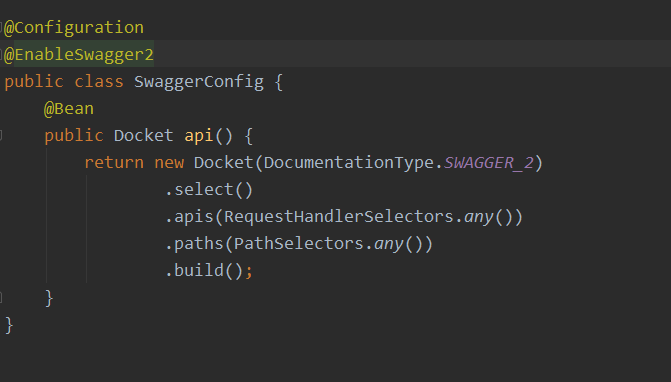Click the 'new' keyword

tap(169, 163)
